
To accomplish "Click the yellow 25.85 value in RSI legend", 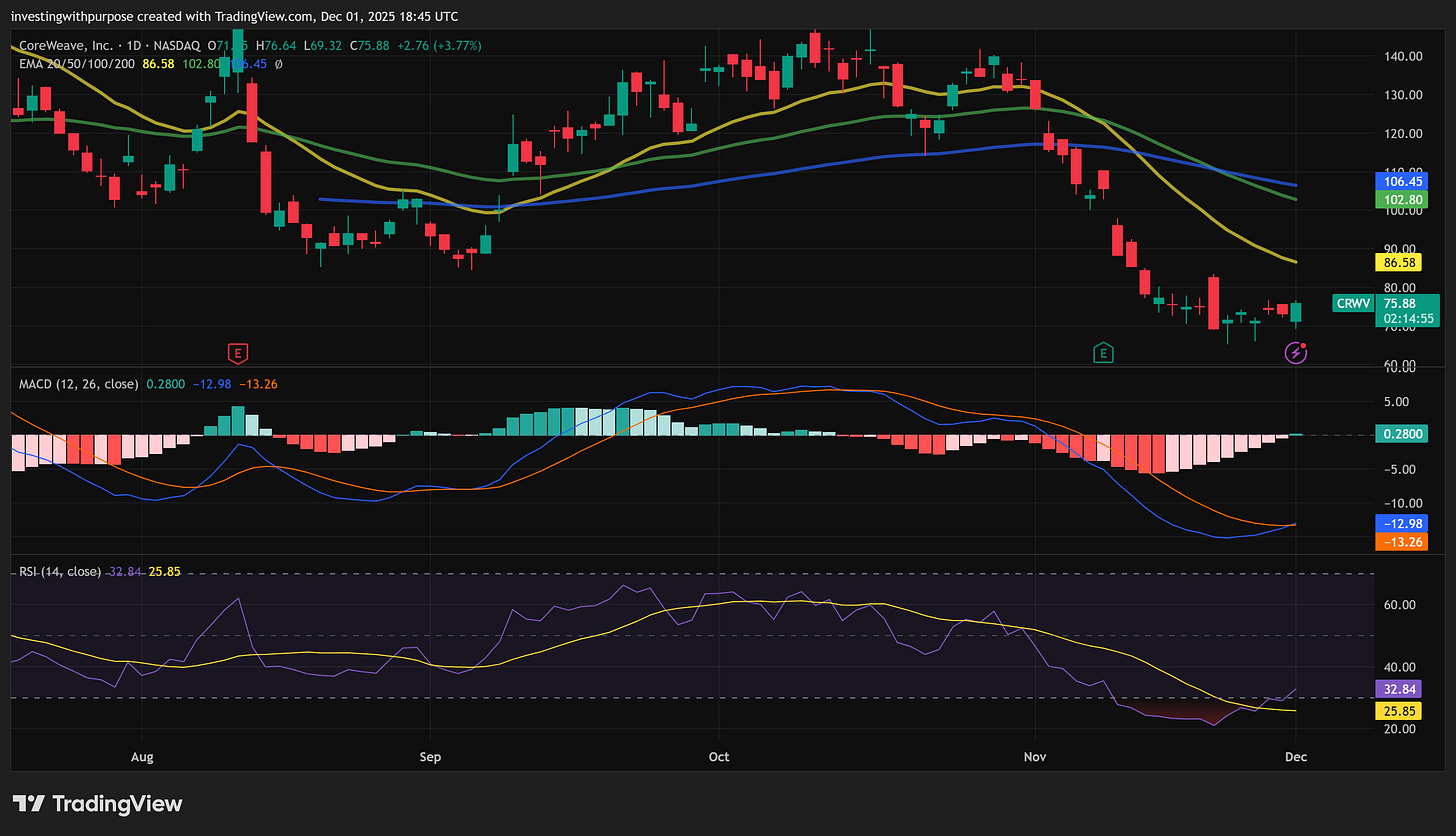I will click(165, 572).
